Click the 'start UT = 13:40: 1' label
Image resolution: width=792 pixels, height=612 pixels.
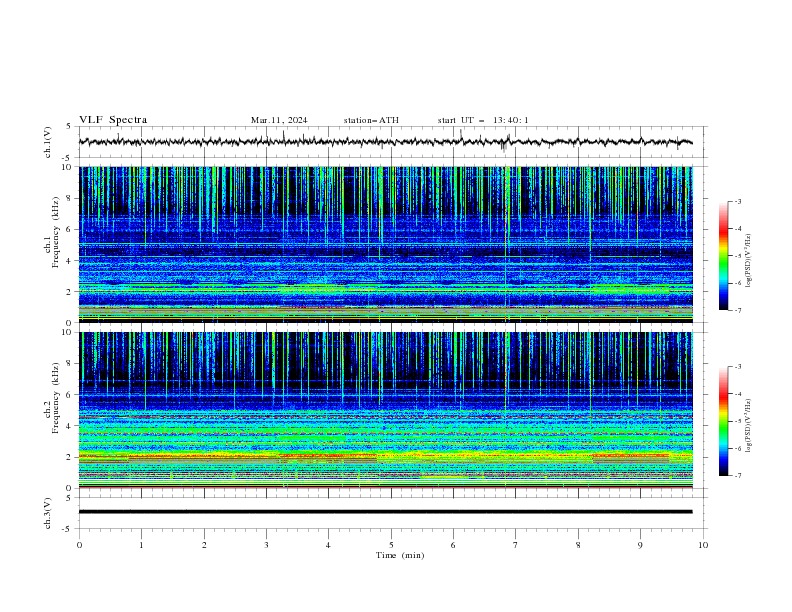(x=483, y=120)
